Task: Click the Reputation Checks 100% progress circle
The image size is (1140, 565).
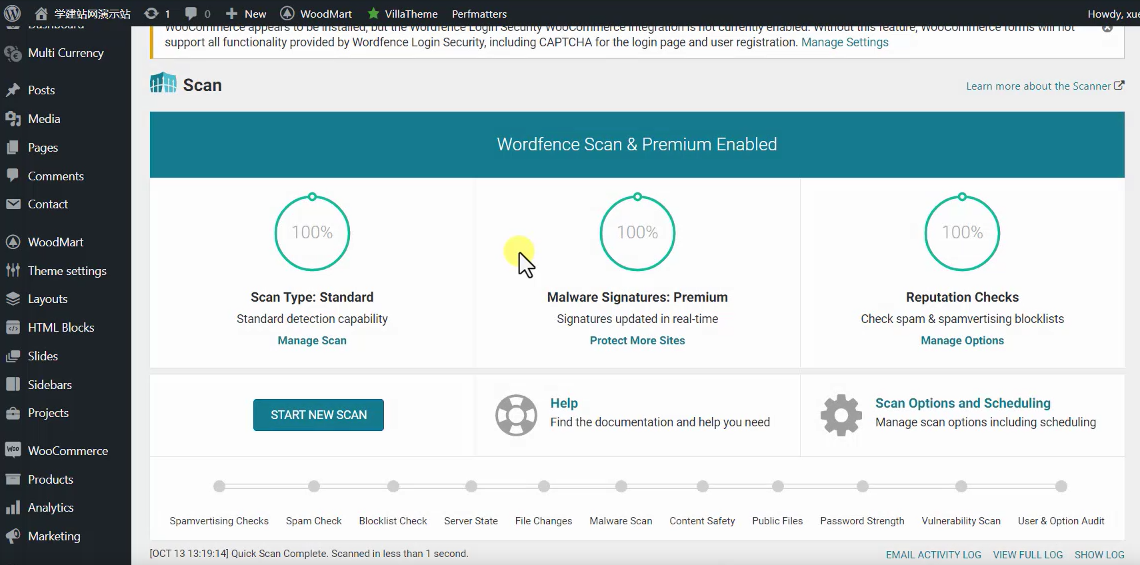Action: click(x=962, y=233)
